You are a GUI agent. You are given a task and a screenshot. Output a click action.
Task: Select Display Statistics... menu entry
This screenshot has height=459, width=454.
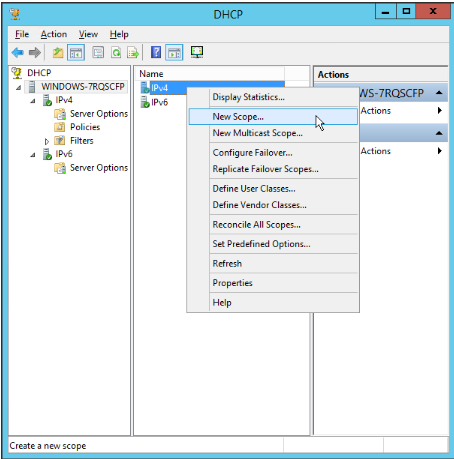(248, 97)
